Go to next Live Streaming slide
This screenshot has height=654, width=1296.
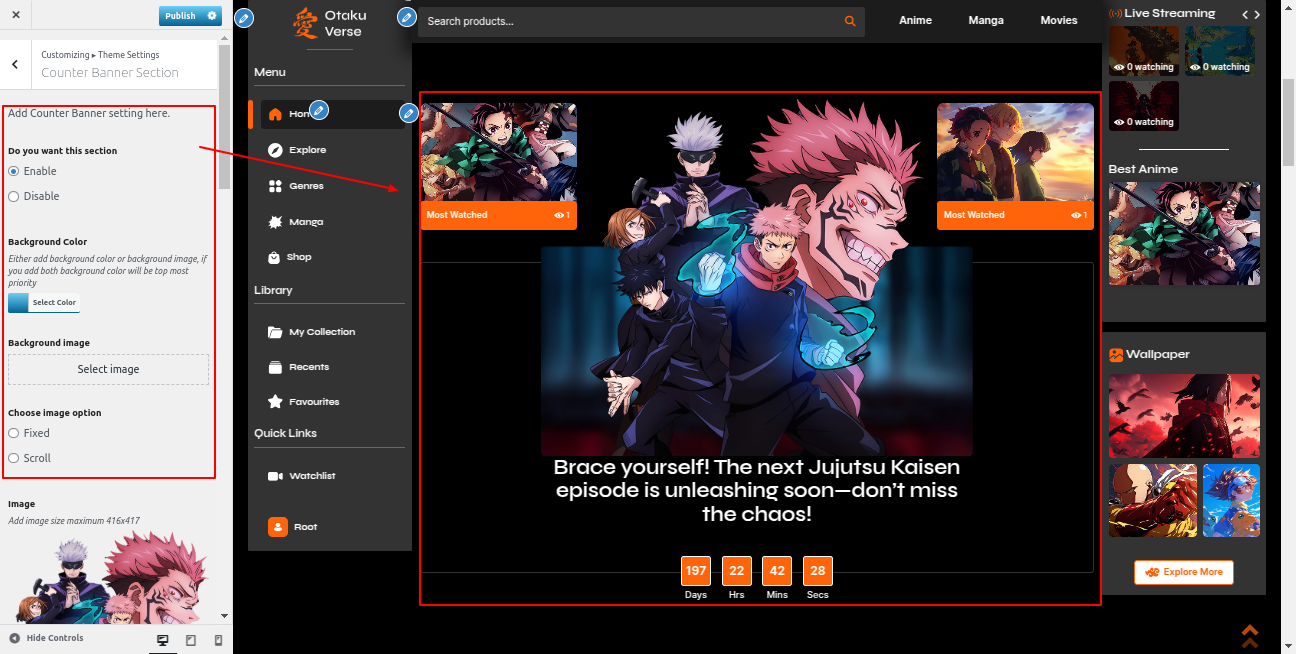pyautogui.click(x=1257, y=14)
